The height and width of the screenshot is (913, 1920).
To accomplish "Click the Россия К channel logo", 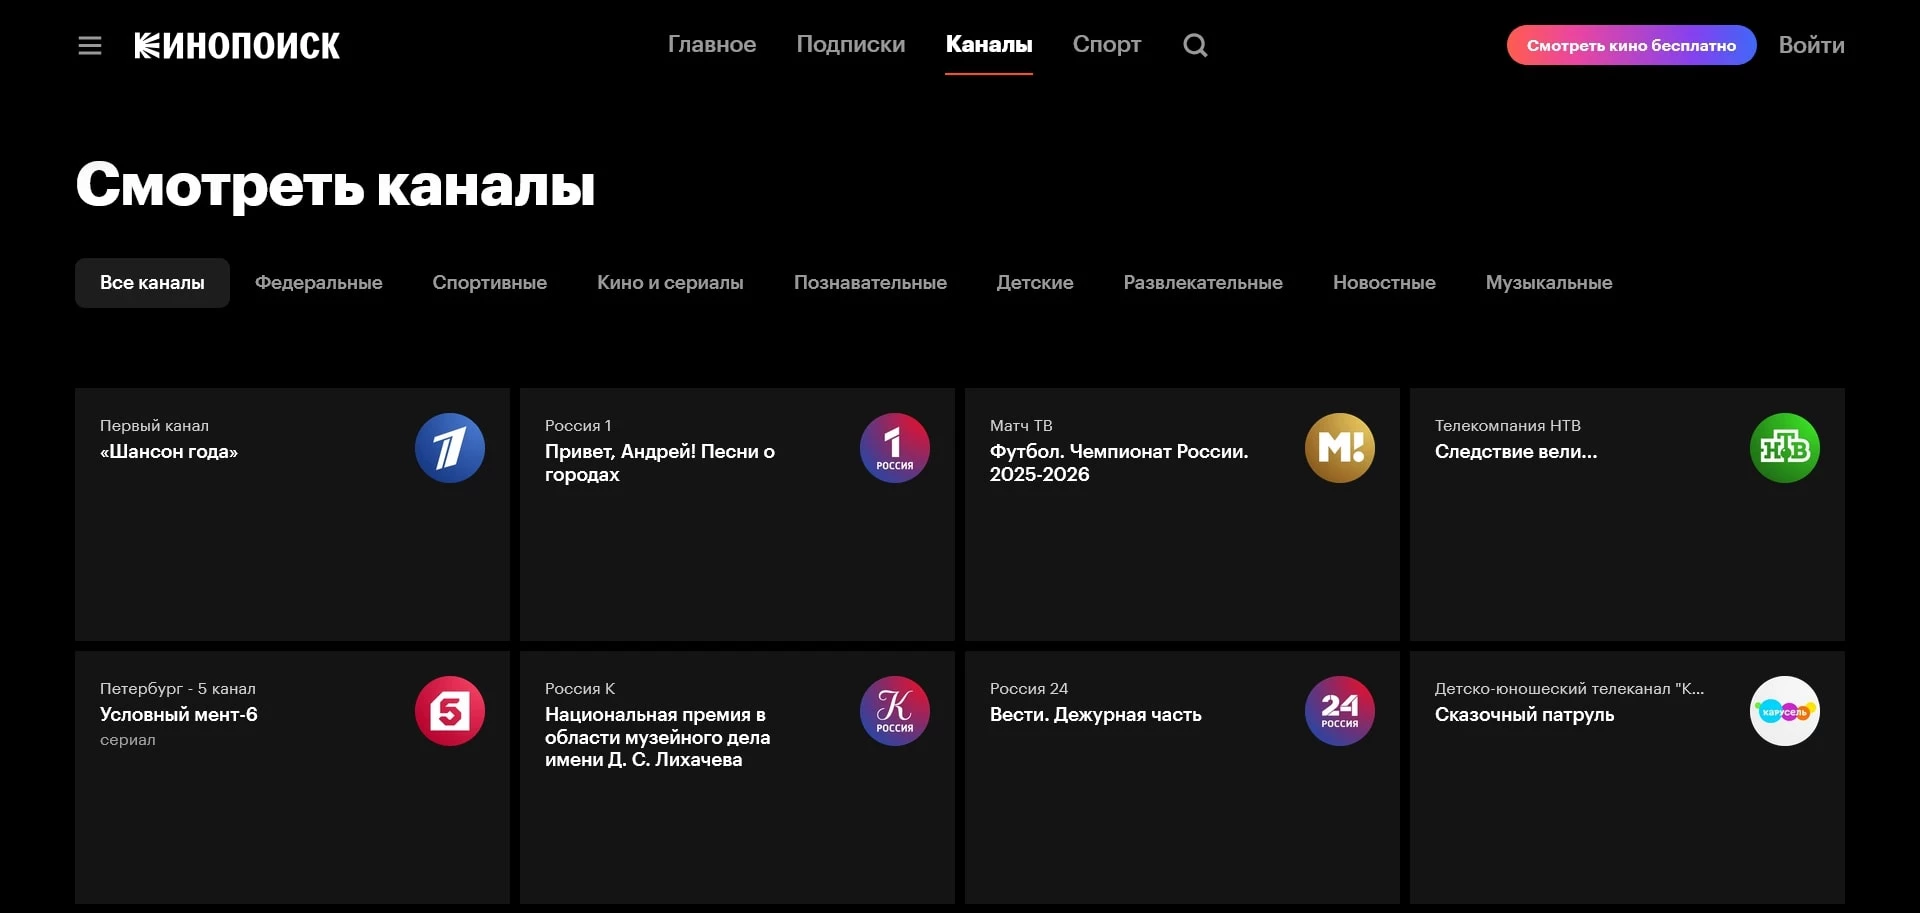I will pos(894,710).
